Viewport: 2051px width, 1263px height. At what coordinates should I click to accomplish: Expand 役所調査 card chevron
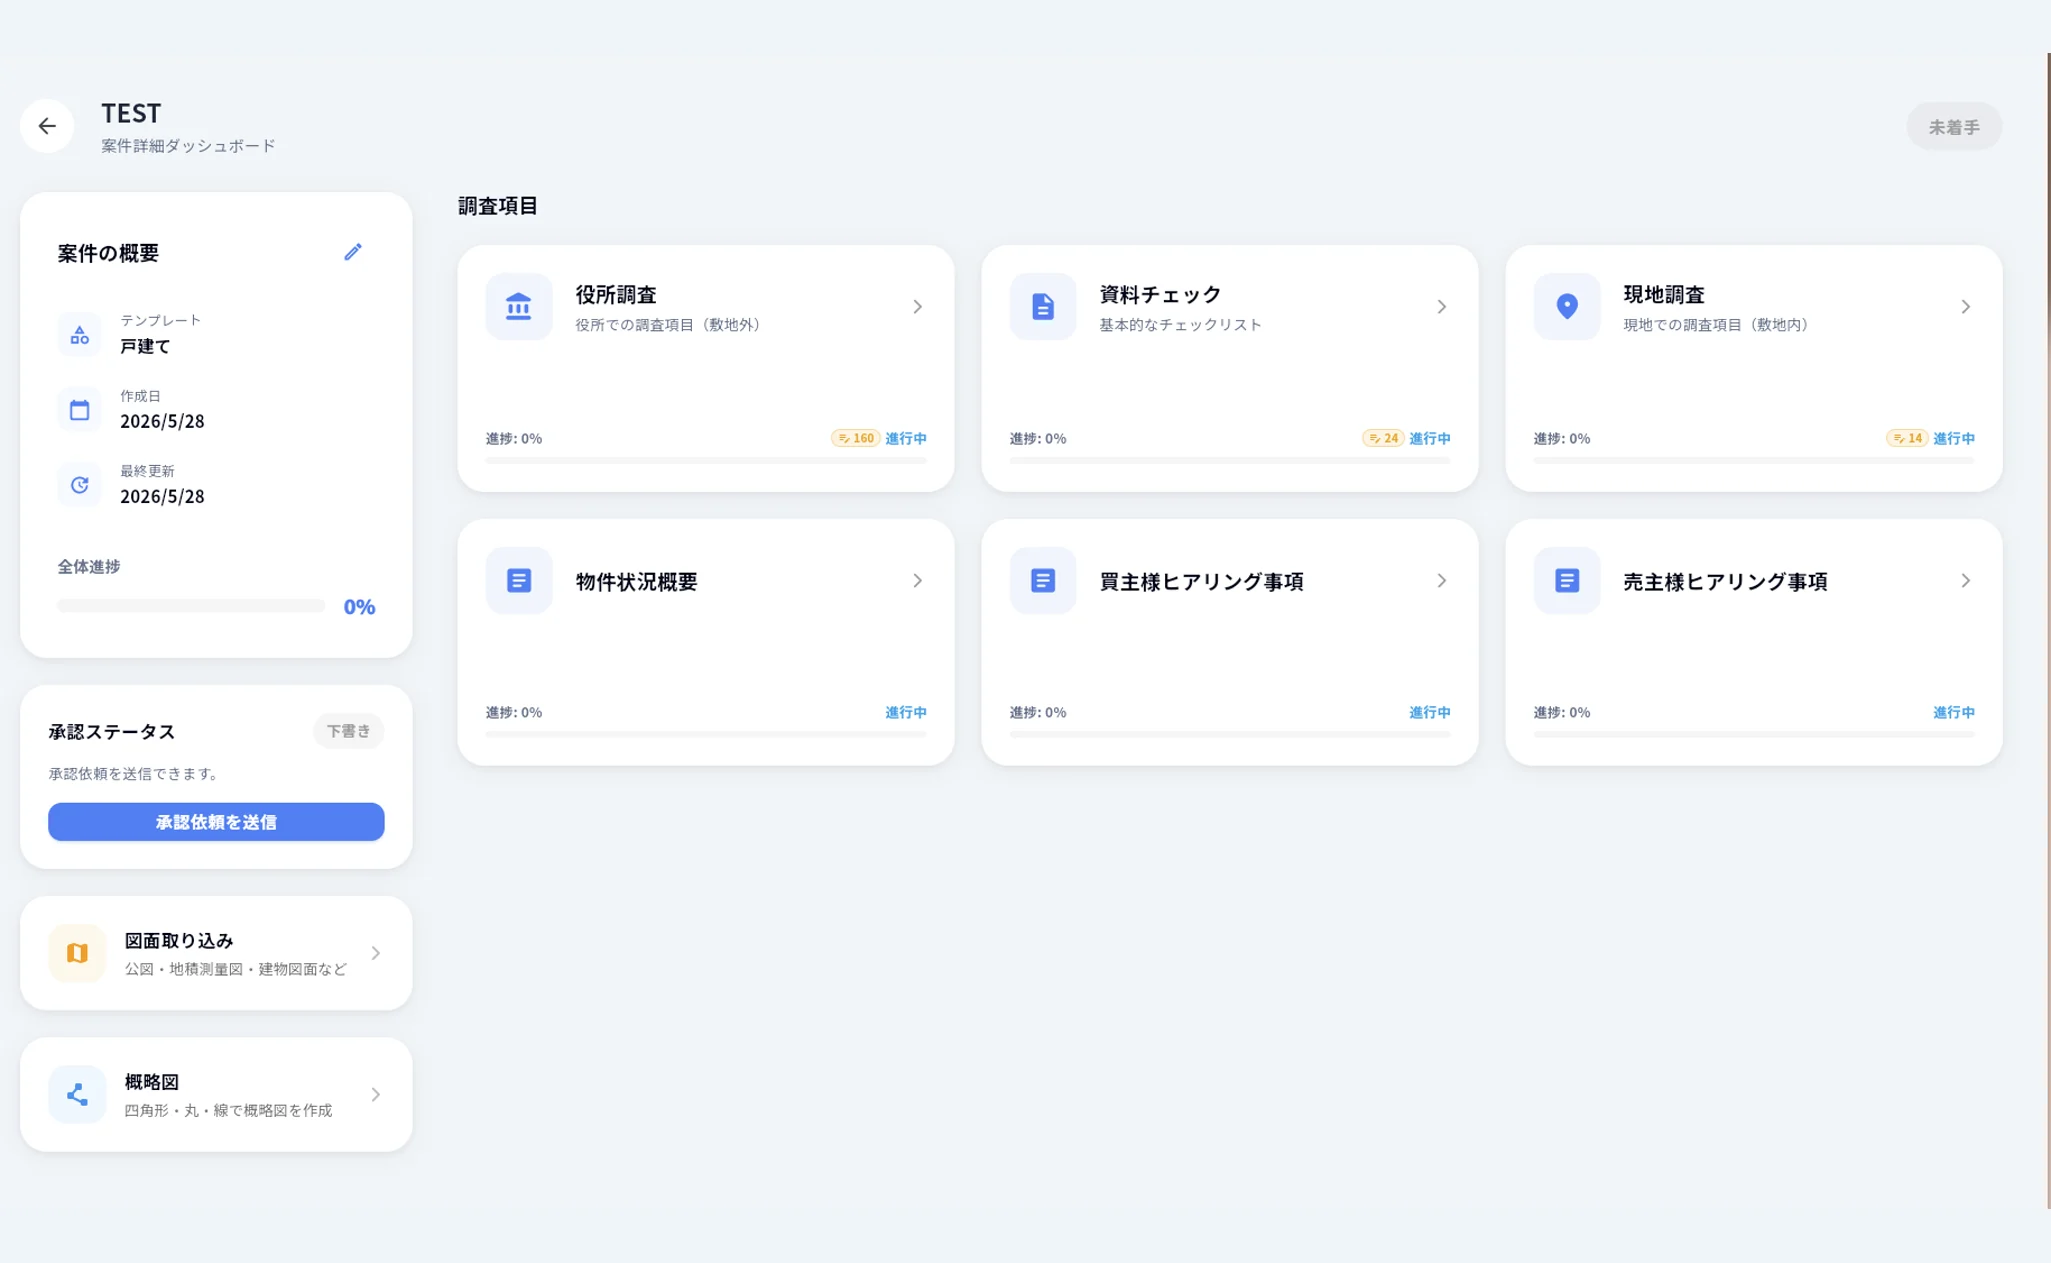coord(917,307)
